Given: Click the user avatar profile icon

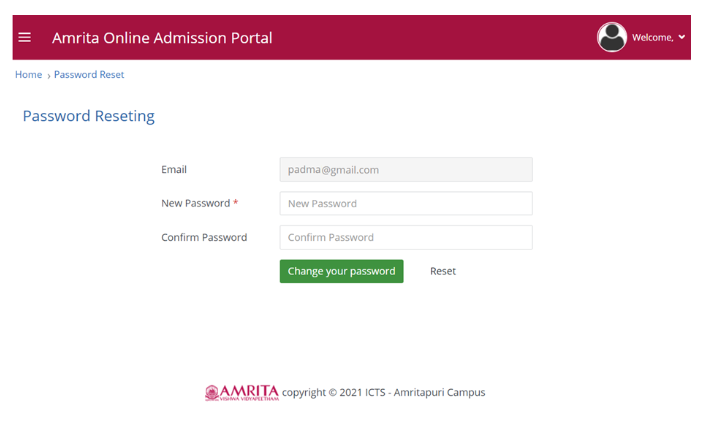Looking at the screenshot, I should tap(611, 37).
